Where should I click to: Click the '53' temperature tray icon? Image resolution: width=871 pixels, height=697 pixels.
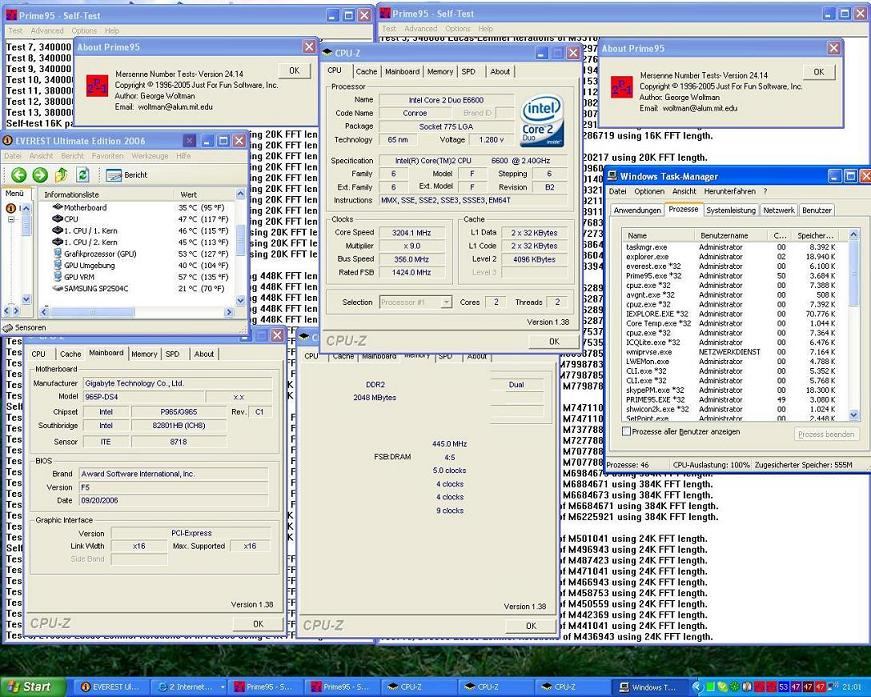(x=784, y=687)
